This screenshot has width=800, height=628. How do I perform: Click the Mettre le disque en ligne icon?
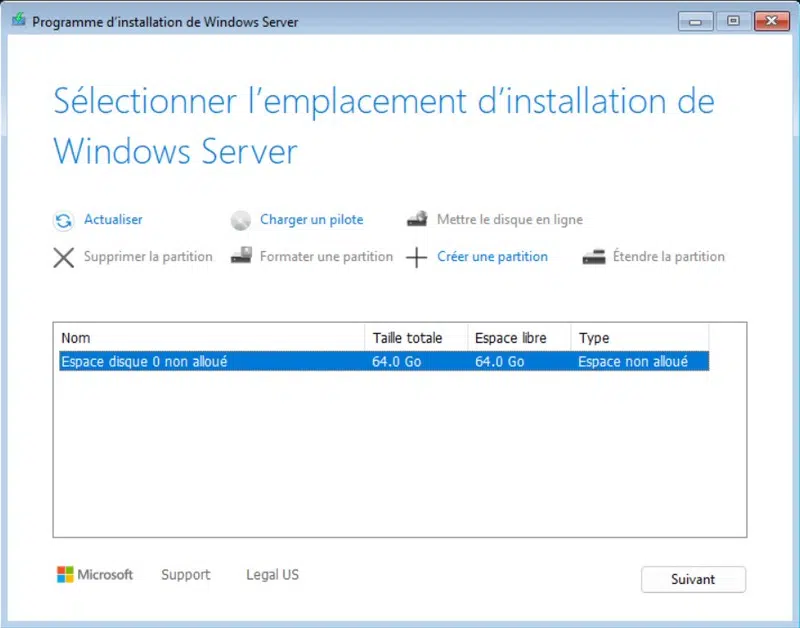pos(417,219)
